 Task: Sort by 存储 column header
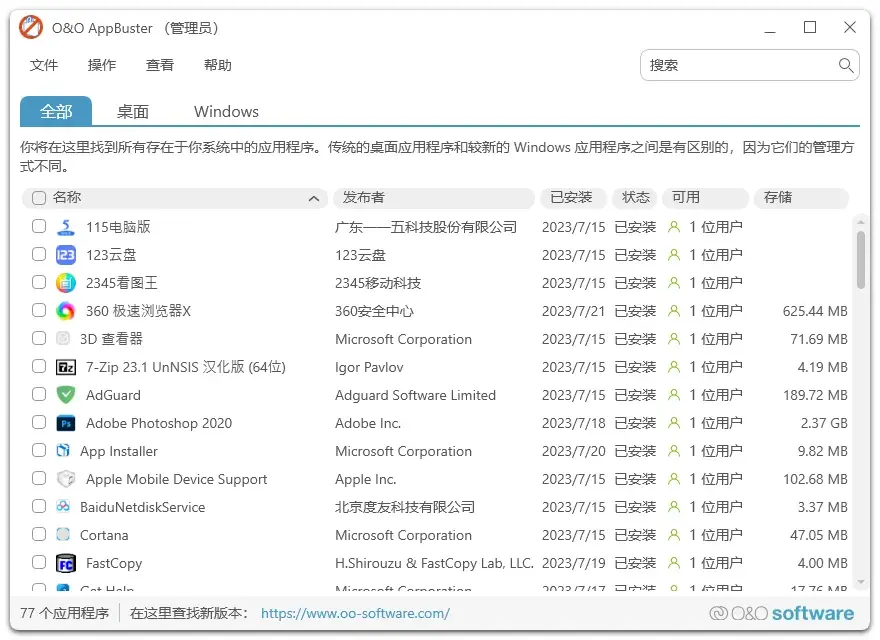pyautogui.click(x=801, y=198)
